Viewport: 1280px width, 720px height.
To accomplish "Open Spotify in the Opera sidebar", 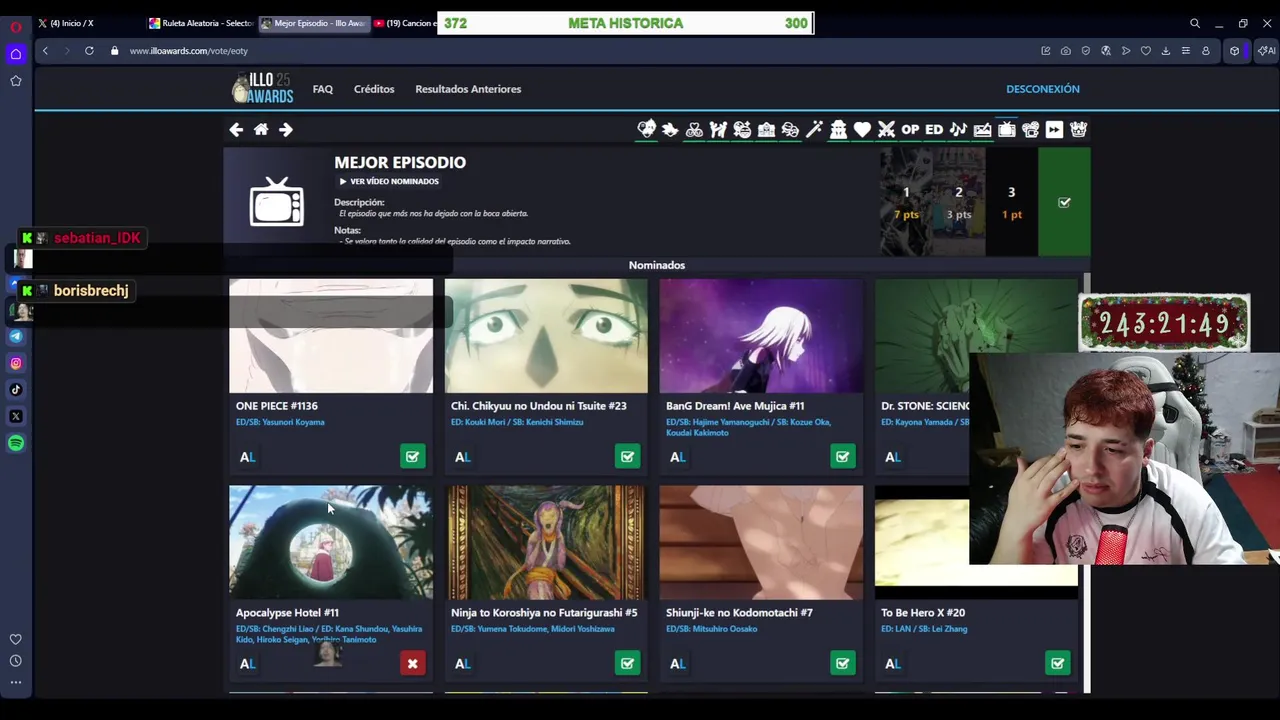I will pyautogui.click(x=16, y=443).
